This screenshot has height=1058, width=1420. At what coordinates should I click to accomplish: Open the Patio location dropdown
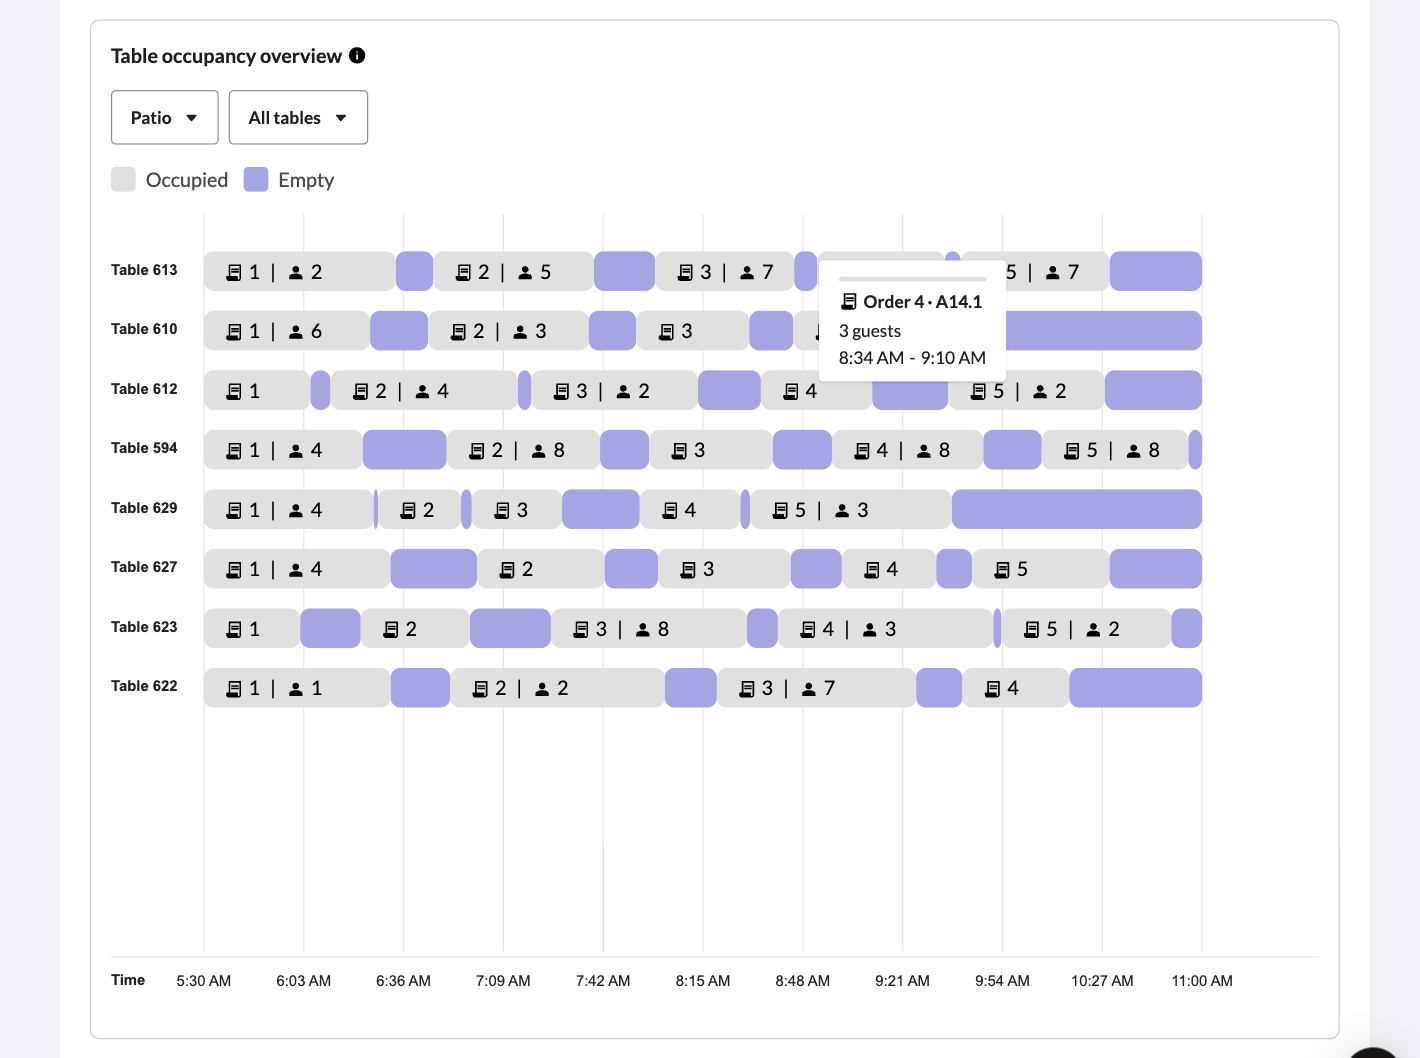[x=164, y=117]
